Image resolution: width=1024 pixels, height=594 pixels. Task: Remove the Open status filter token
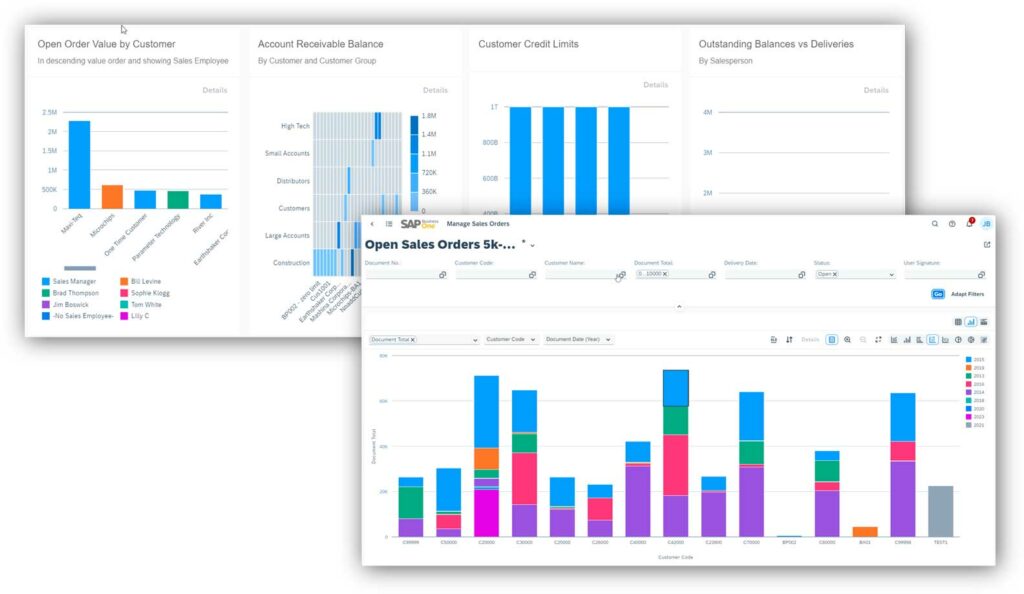point(835,274)
